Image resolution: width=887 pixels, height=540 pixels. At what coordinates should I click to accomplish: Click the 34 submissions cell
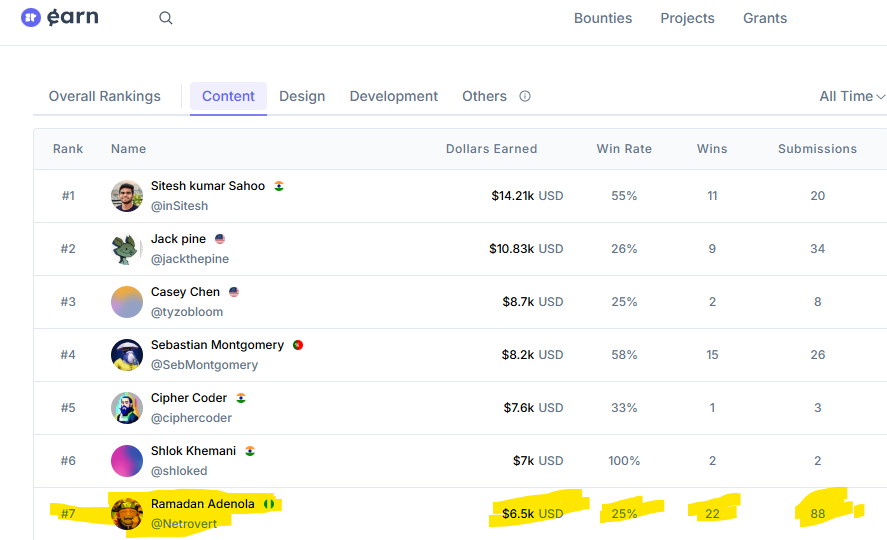tap(817, 249)
